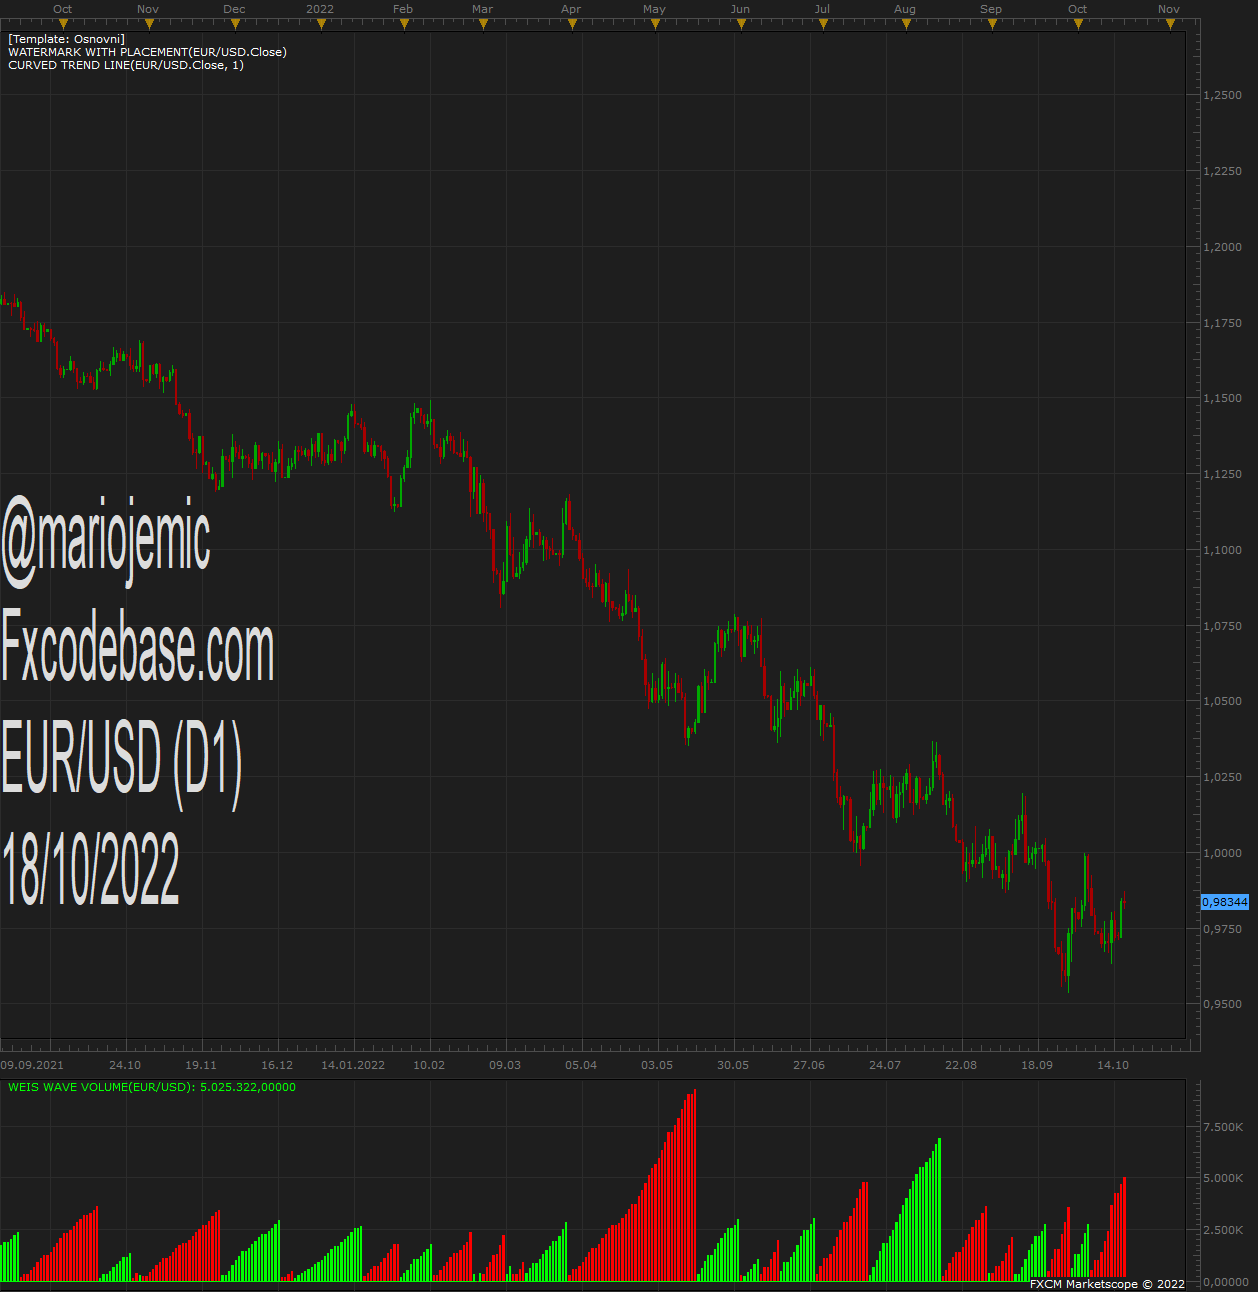Click the 1,0750 price axis label
1258x1292 pixels.
pyautogui.click(x=1222, y=626)
